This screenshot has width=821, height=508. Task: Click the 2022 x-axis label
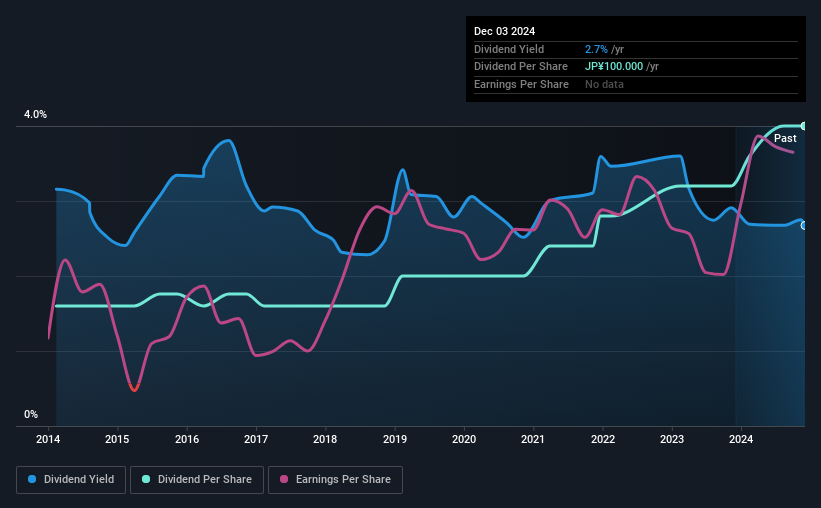[603, 439]
